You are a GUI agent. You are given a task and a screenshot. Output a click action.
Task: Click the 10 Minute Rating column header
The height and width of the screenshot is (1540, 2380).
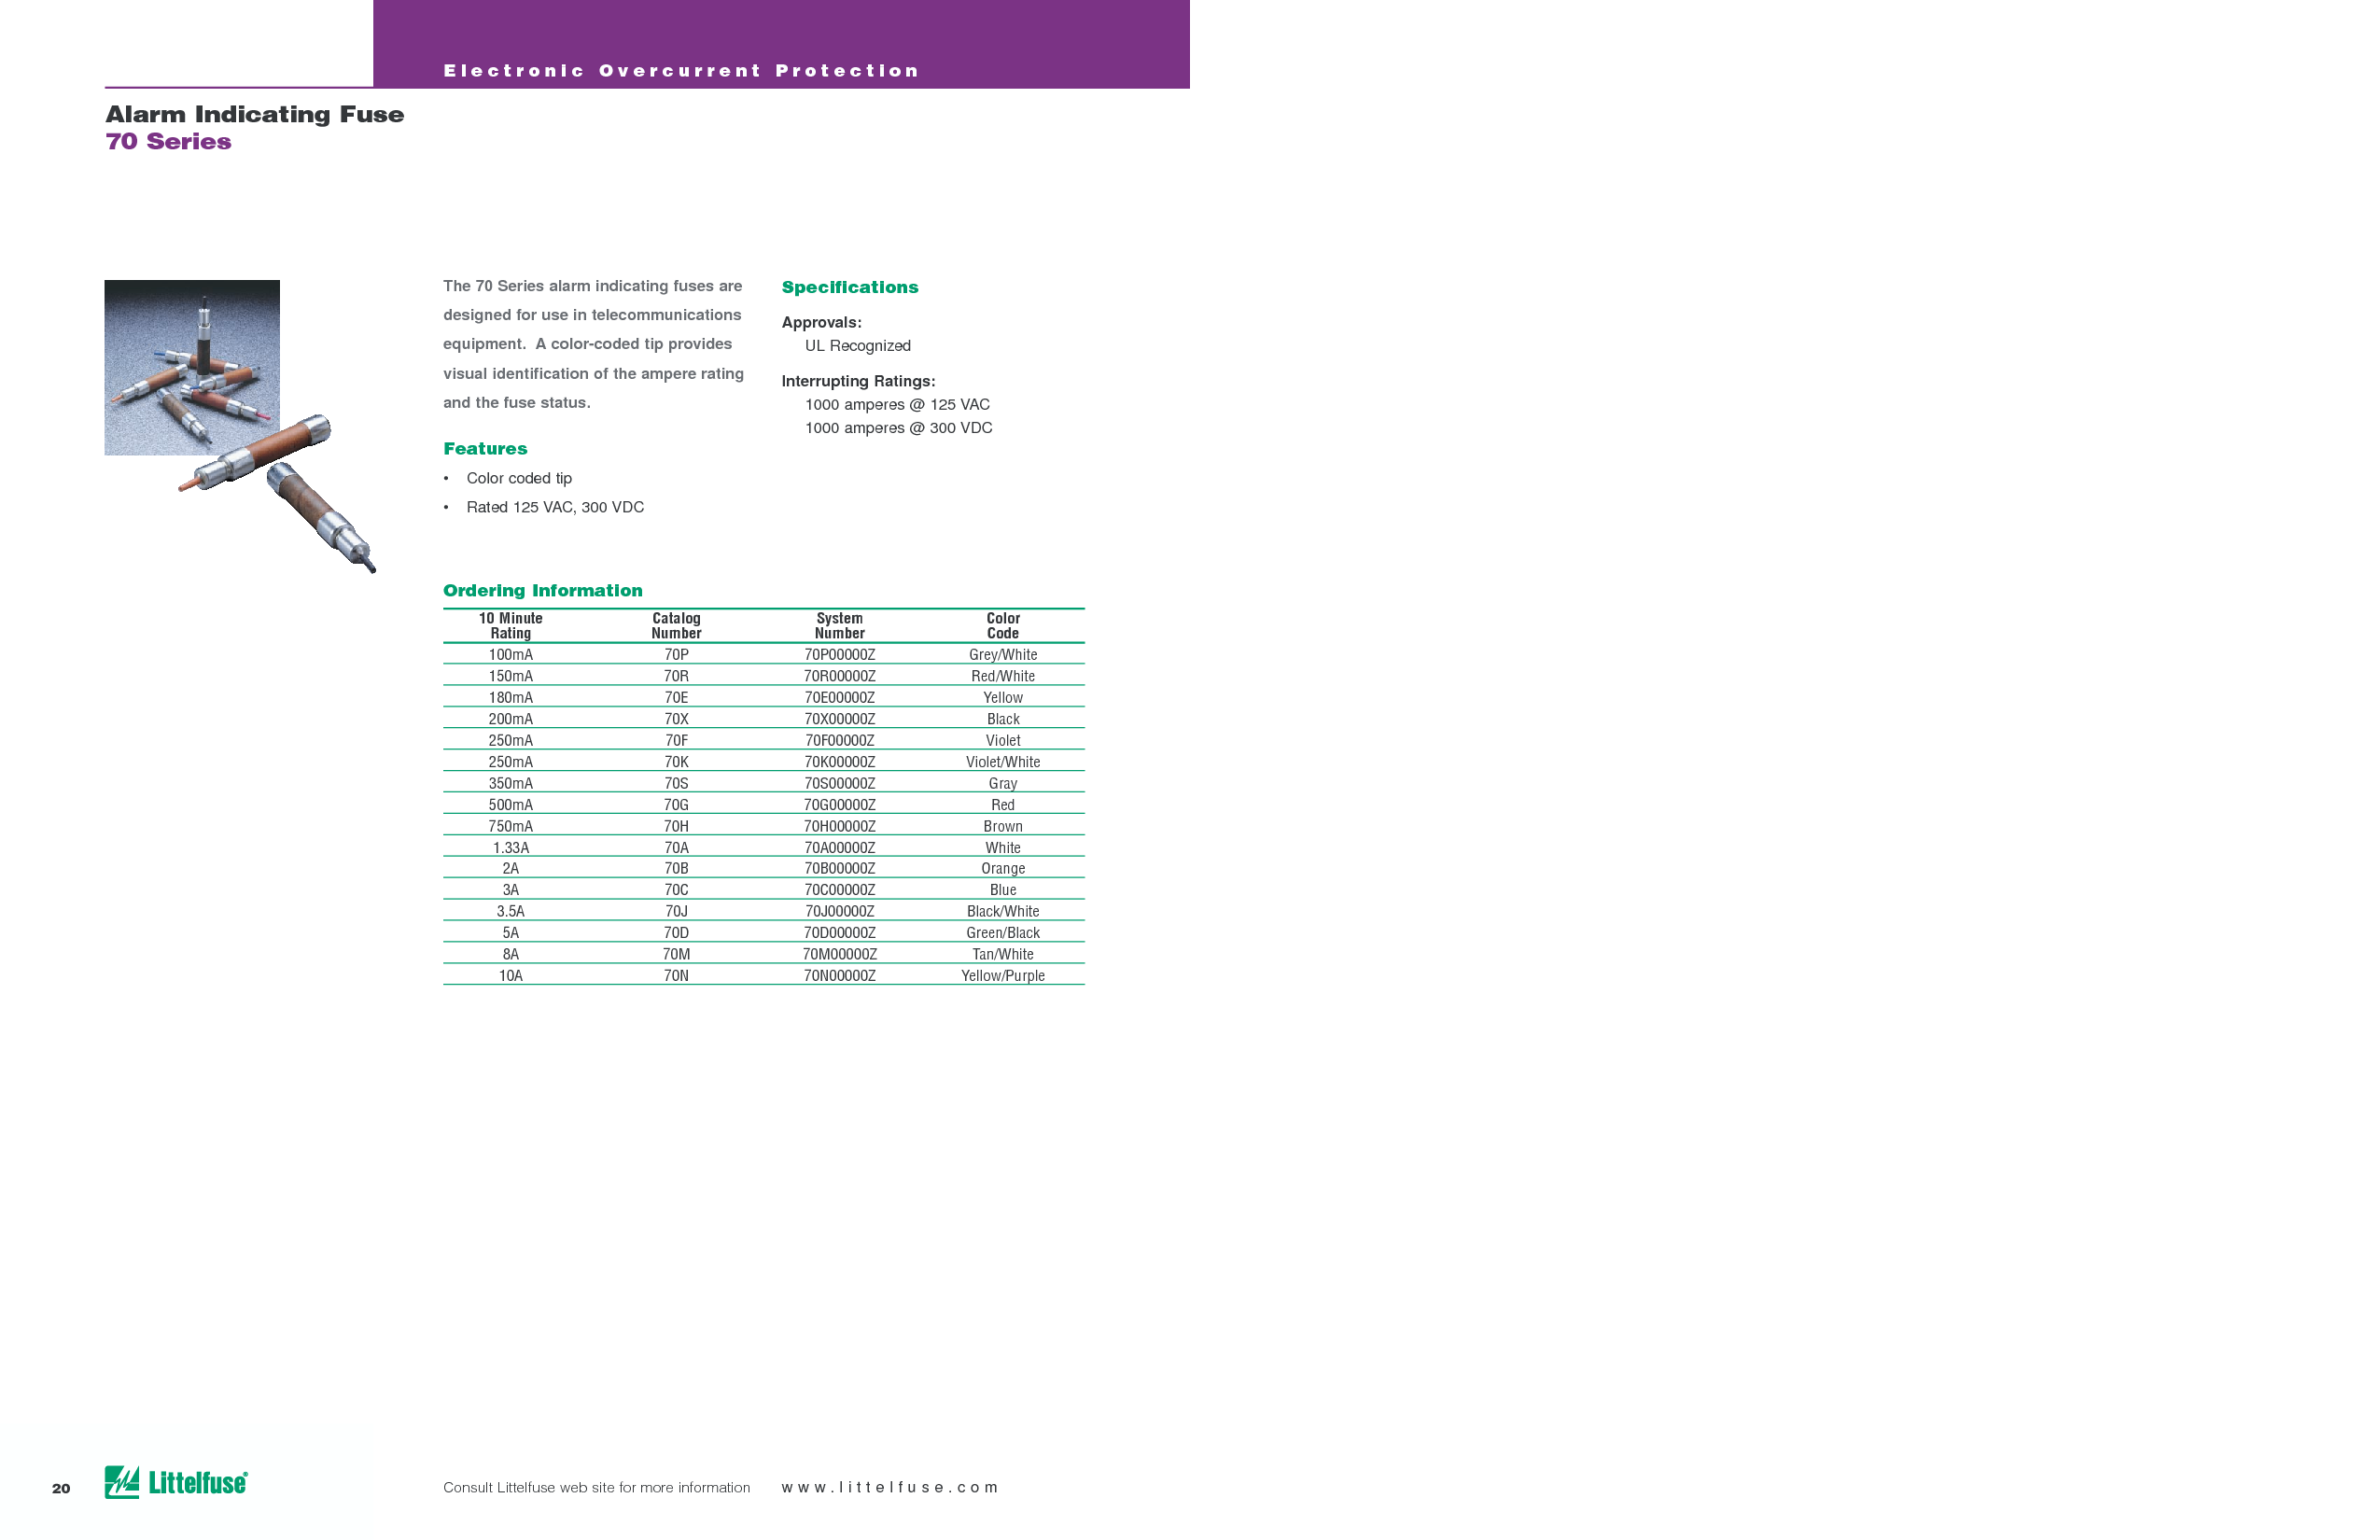510,626
